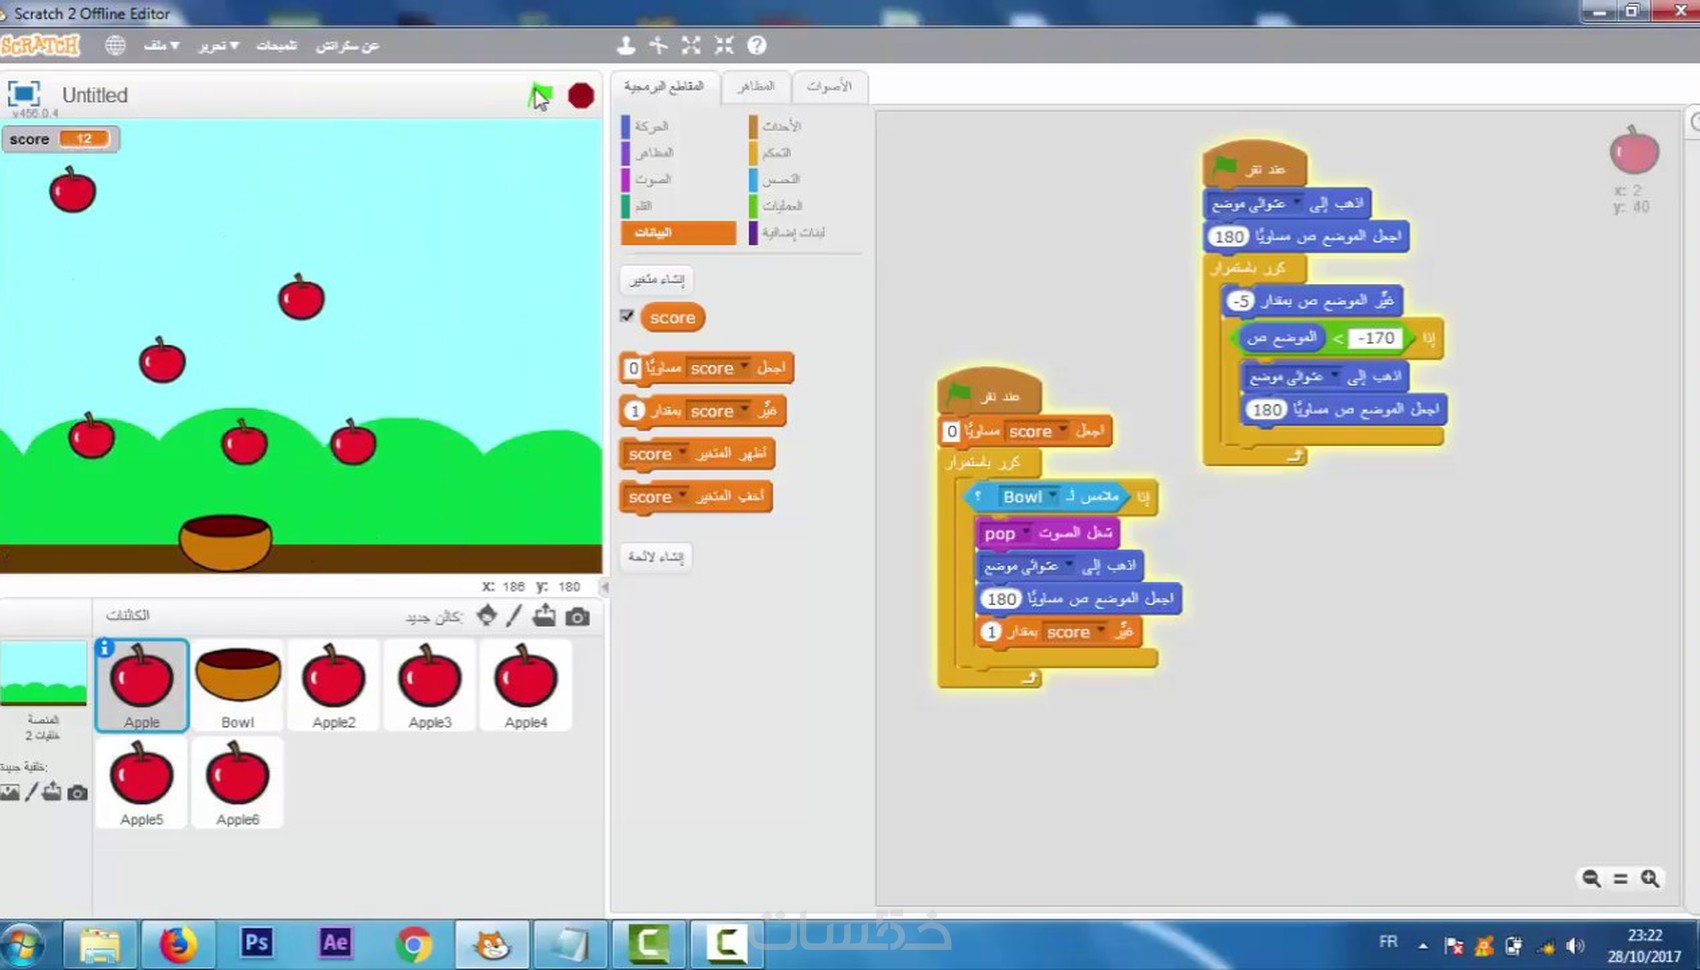Open the Sound blocks category

[650, 179]
